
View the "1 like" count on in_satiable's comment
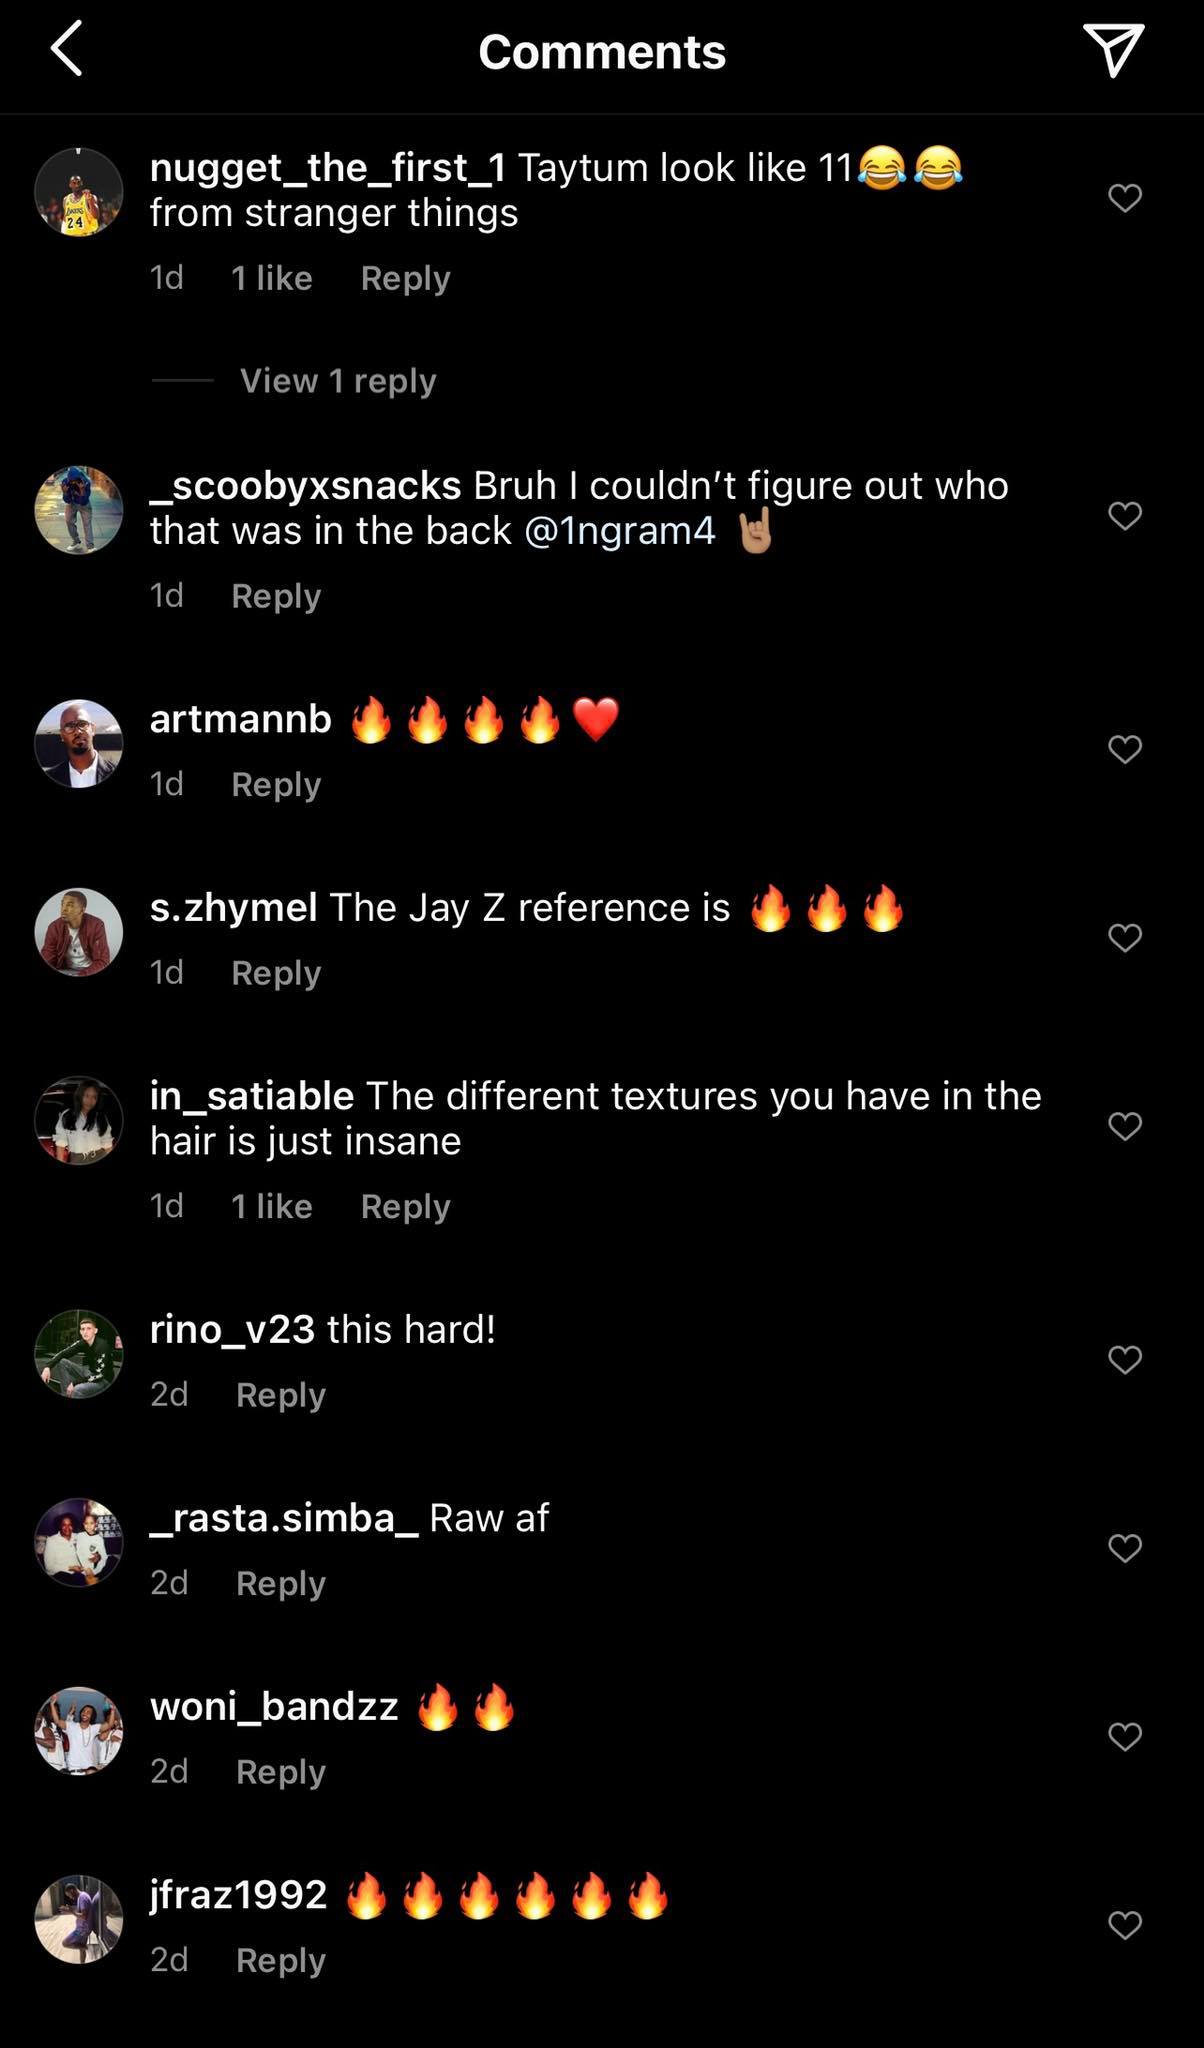pyautogui.click(x=271, y=1207)
